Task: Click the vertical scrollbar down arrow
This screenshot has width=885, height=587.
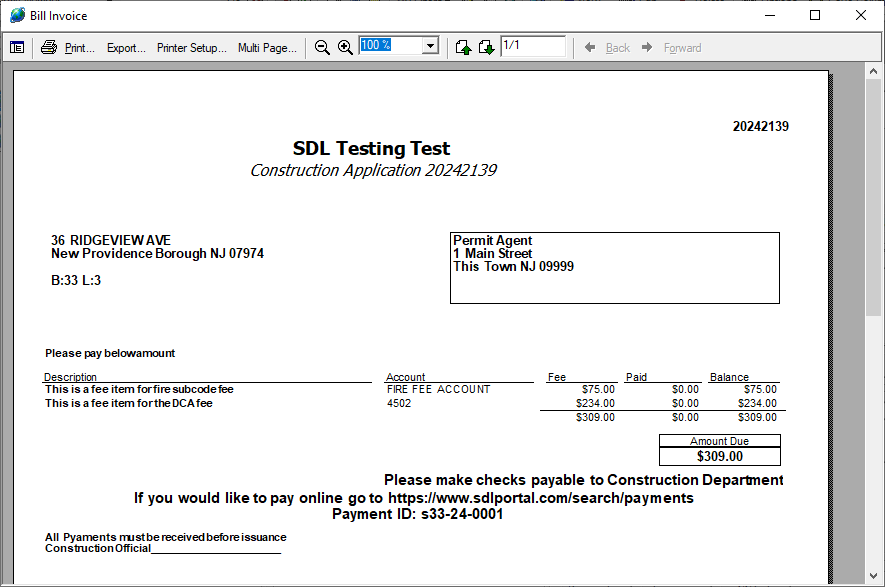Action: click(x=874, y=576)
